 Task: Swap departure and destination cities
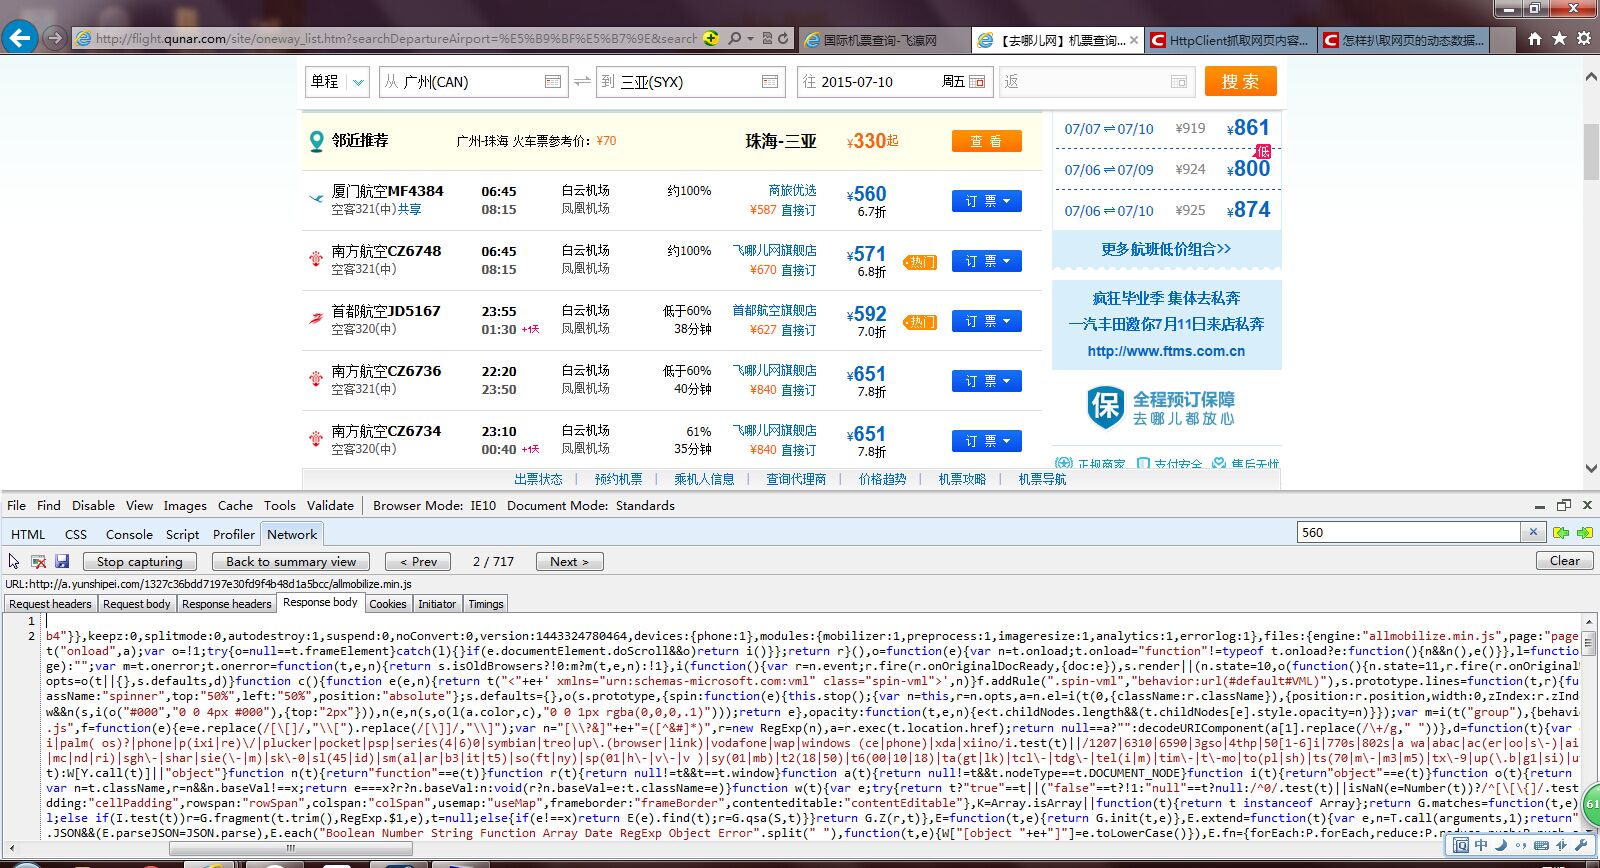point(582,81)
